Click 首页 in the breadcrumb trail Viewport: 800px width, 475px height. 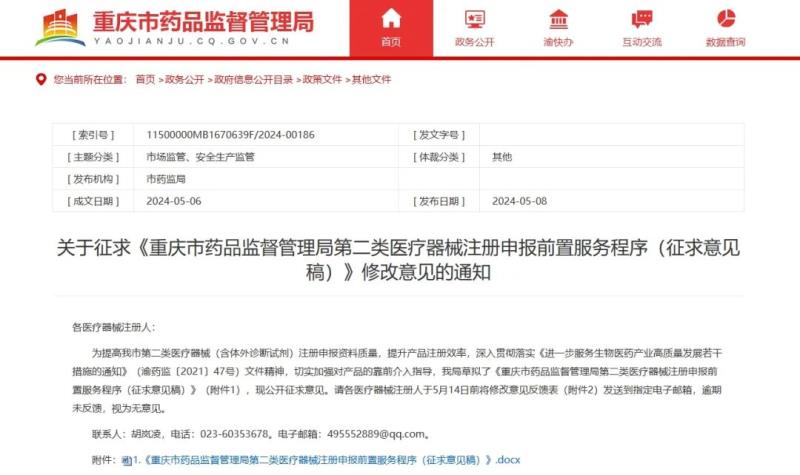145,79
